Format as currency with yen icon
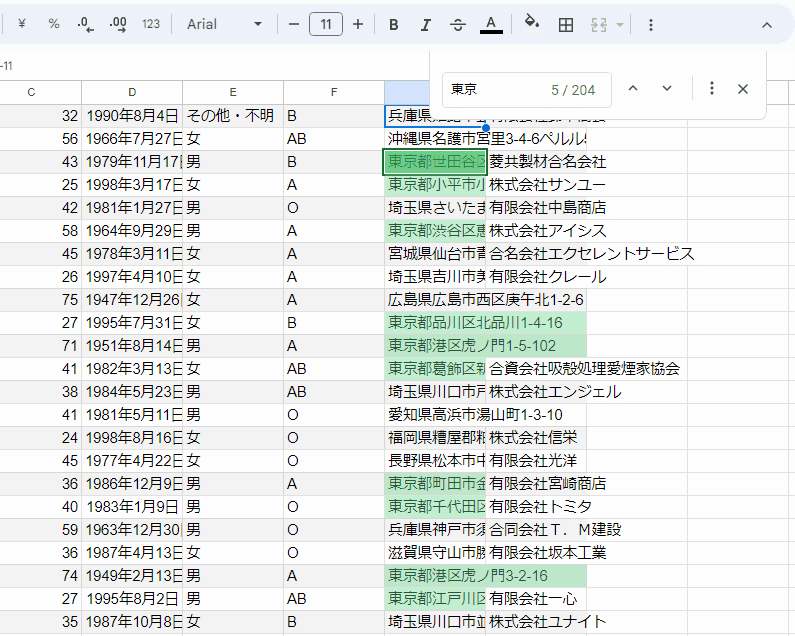Viewport: 795px width, 636px height. tap(21, 24)
